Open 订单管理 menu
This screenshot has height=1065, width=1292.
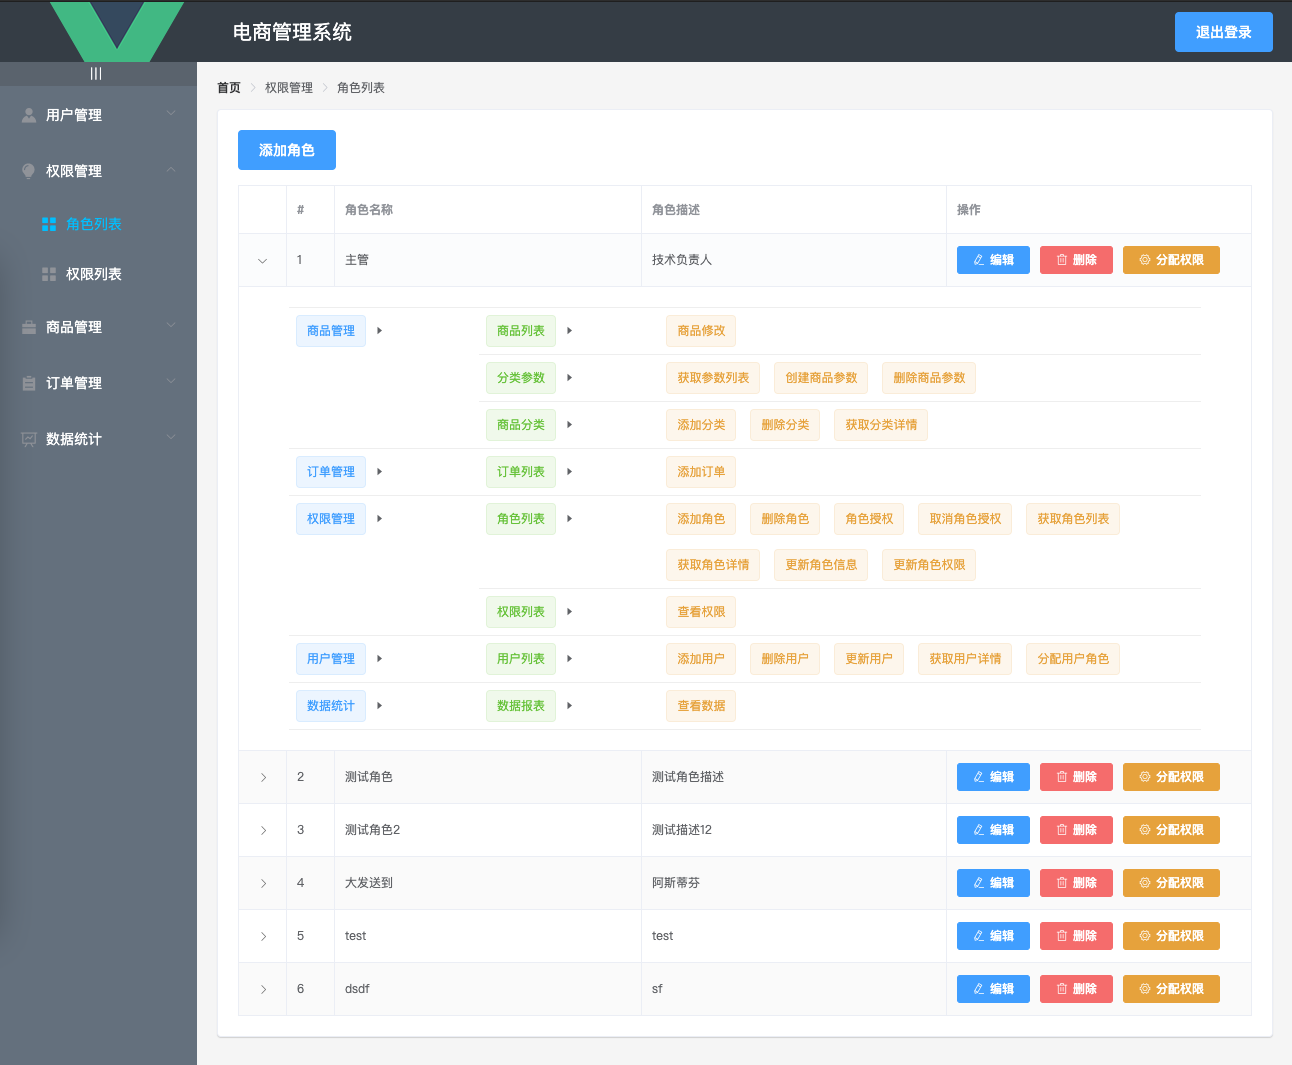point(98,383)
